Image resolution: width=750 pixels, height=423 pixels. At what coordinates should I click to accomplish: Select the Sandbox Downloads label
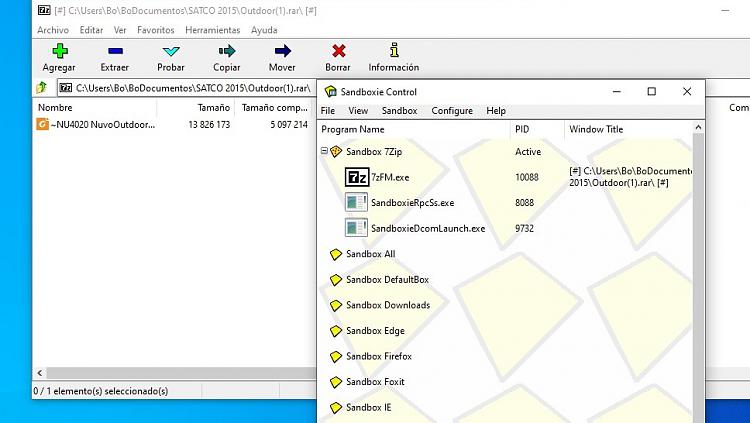[x=388, y=305]
